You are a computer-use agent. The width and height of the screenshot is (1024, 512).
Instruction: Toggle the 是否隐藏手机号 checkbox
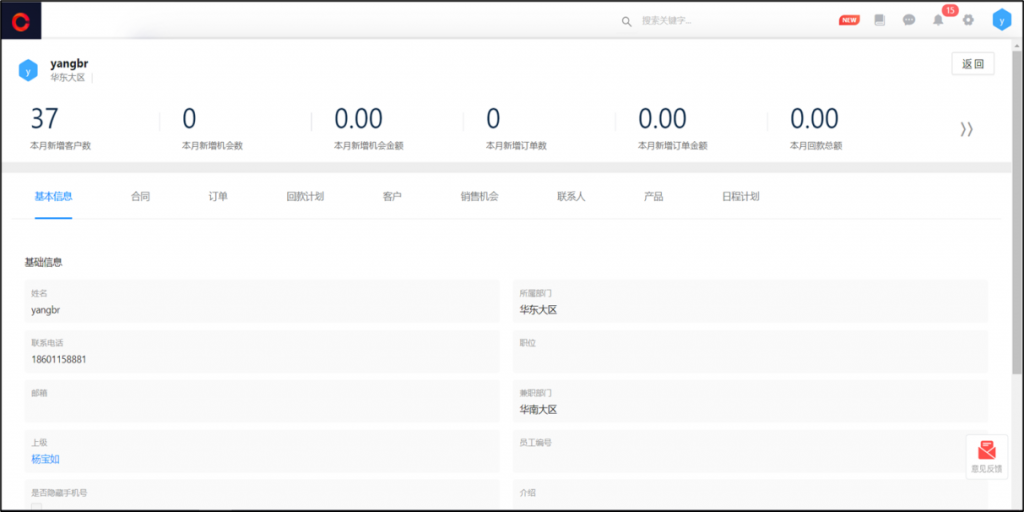click(x=36, y=507)
